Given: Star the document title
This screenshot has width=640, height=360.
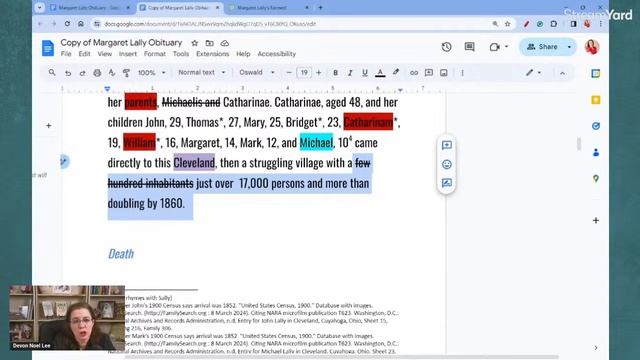Looking at the screenshot, I should coord(195,43).
